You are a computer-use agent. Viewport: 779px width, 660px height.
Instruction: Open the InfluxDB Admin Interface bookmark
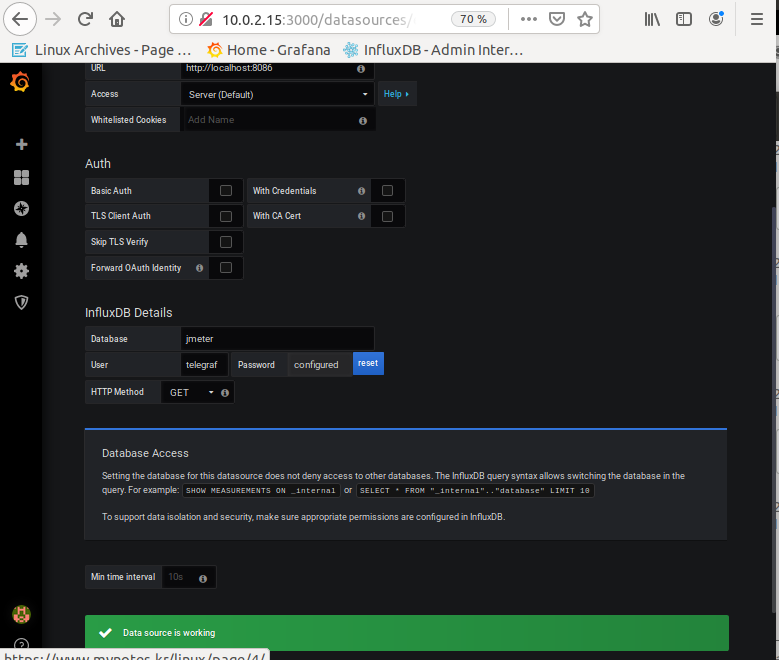point(433,50)
